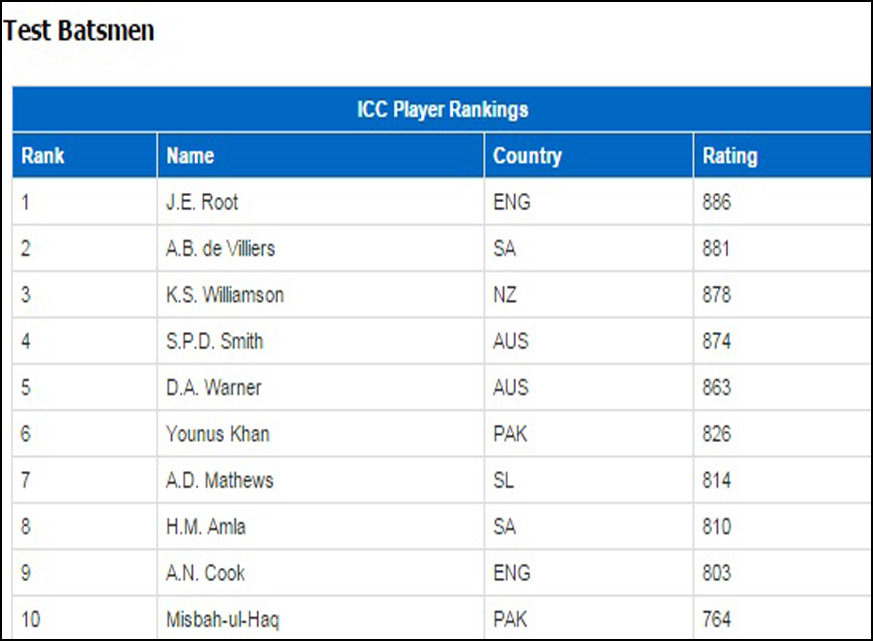Select the ICC Player Rankings title bar
Screen dimensions: 873x641
click(x=442, y=109)
